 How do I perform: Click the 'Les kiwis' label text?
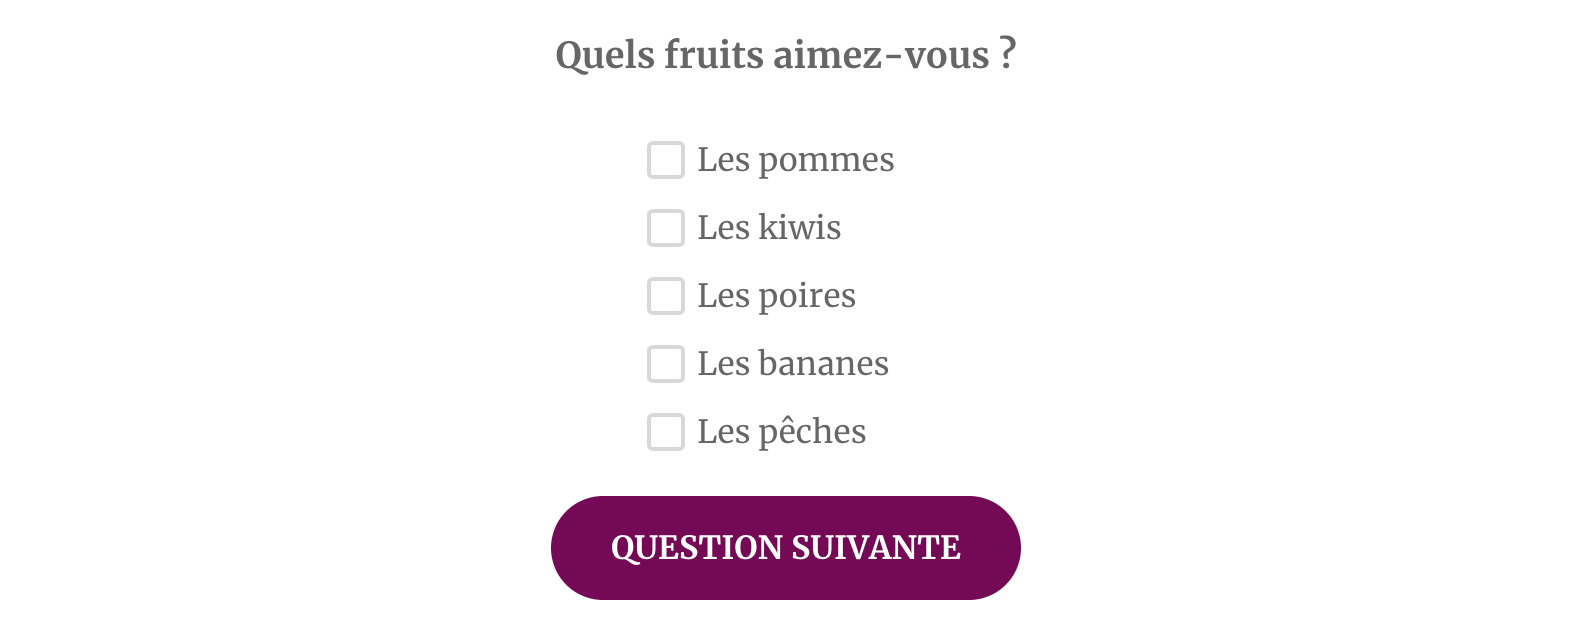769,228
